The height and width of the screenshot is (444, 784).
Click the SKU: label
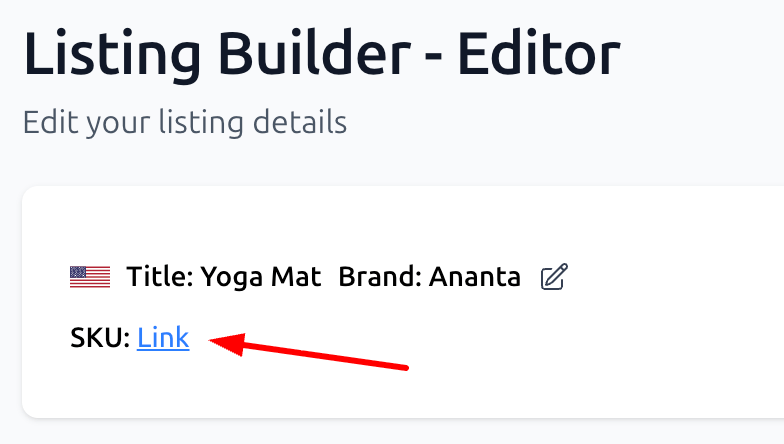[100, 338]
